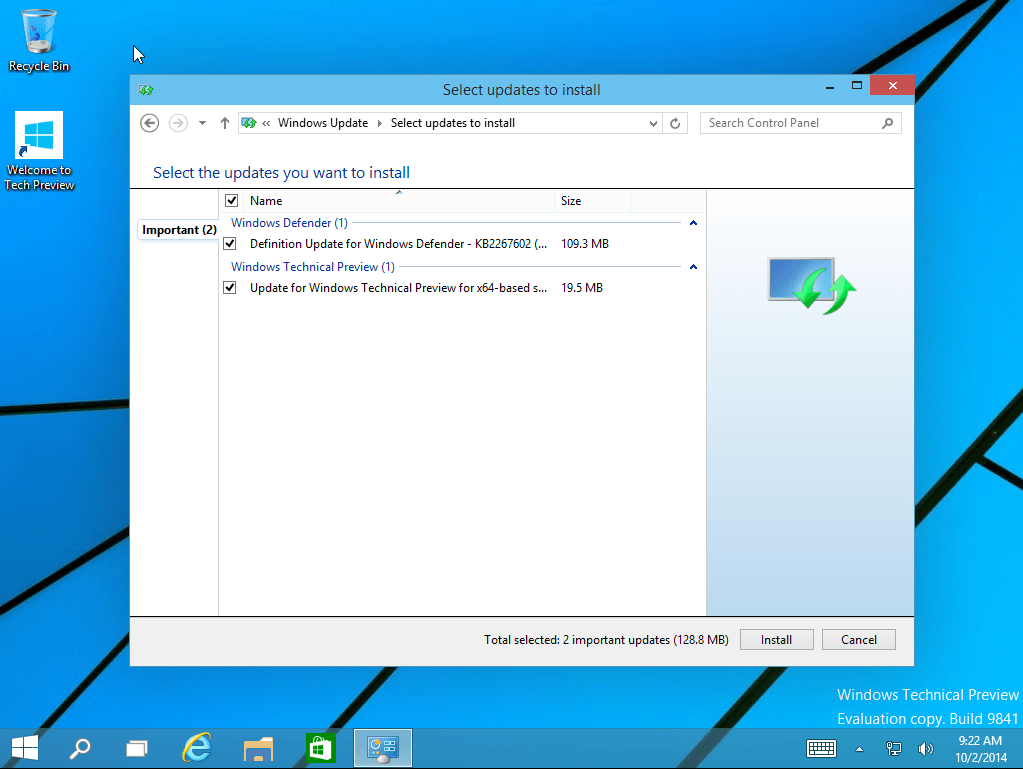Open the volume control tray icon

coord(925,749)
